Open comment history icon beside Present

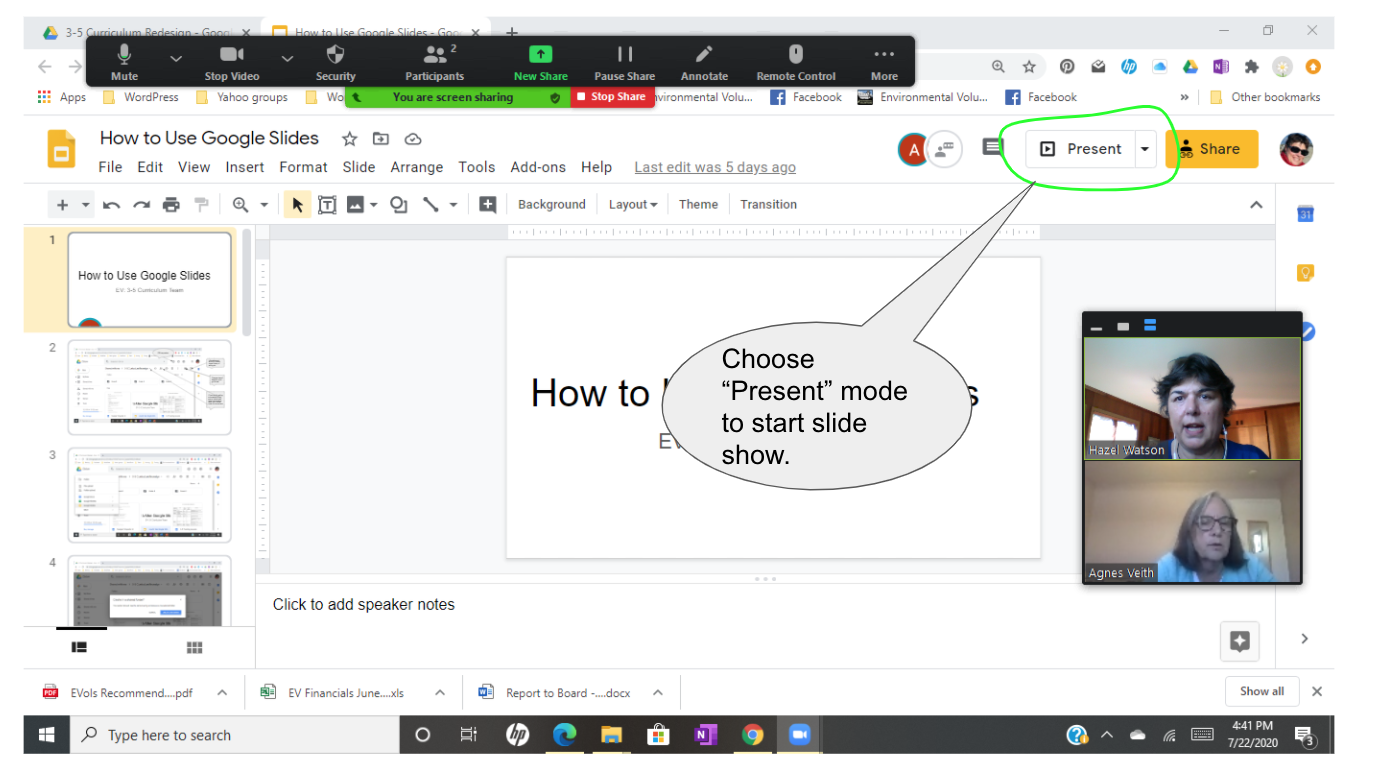click(x=992, y=148)
